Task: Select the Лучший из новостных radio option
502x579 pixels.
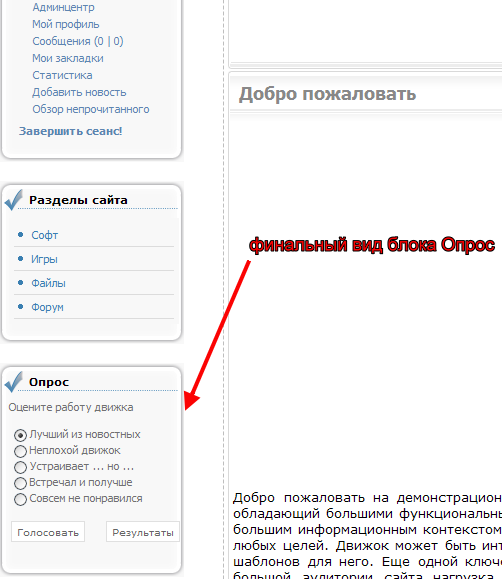Action: coord(20,435)
